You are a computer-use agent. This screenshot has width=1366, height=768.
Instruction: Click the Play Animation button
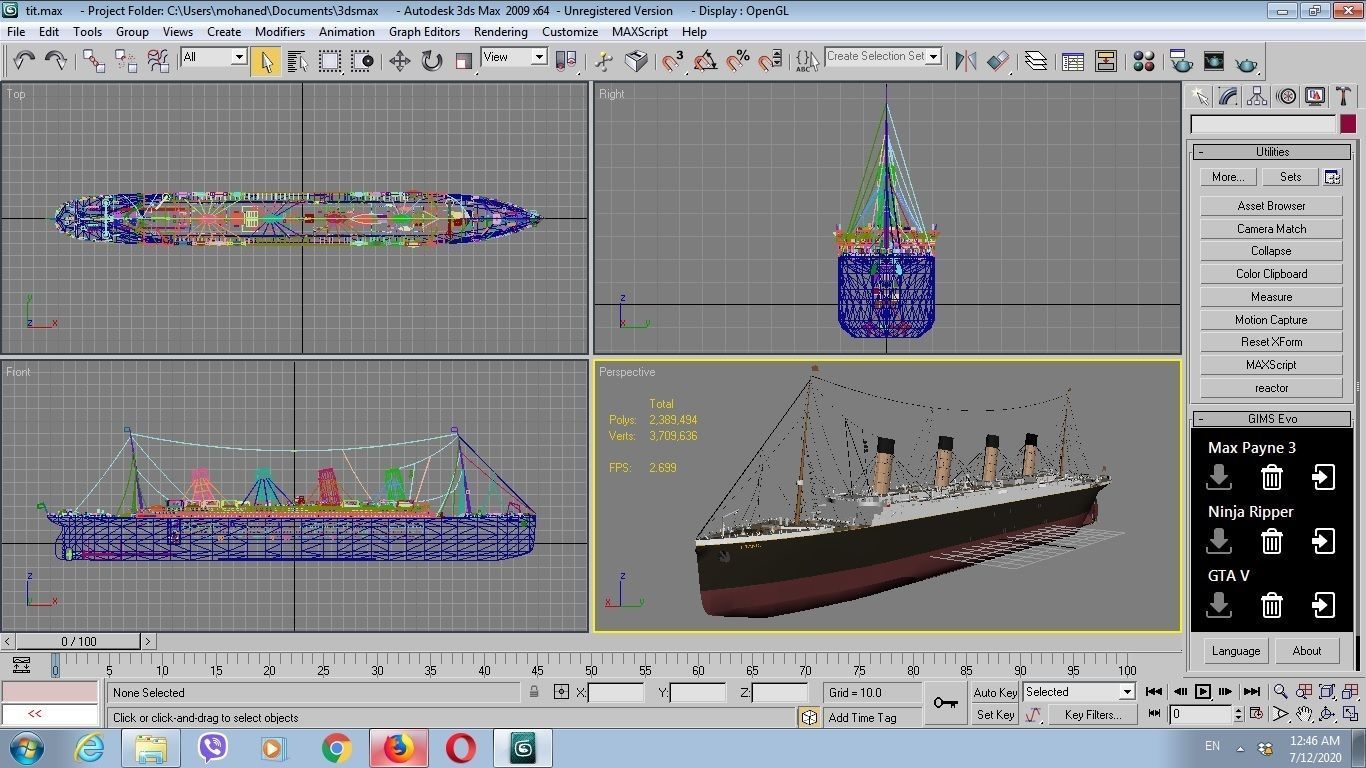(1203, 691)
